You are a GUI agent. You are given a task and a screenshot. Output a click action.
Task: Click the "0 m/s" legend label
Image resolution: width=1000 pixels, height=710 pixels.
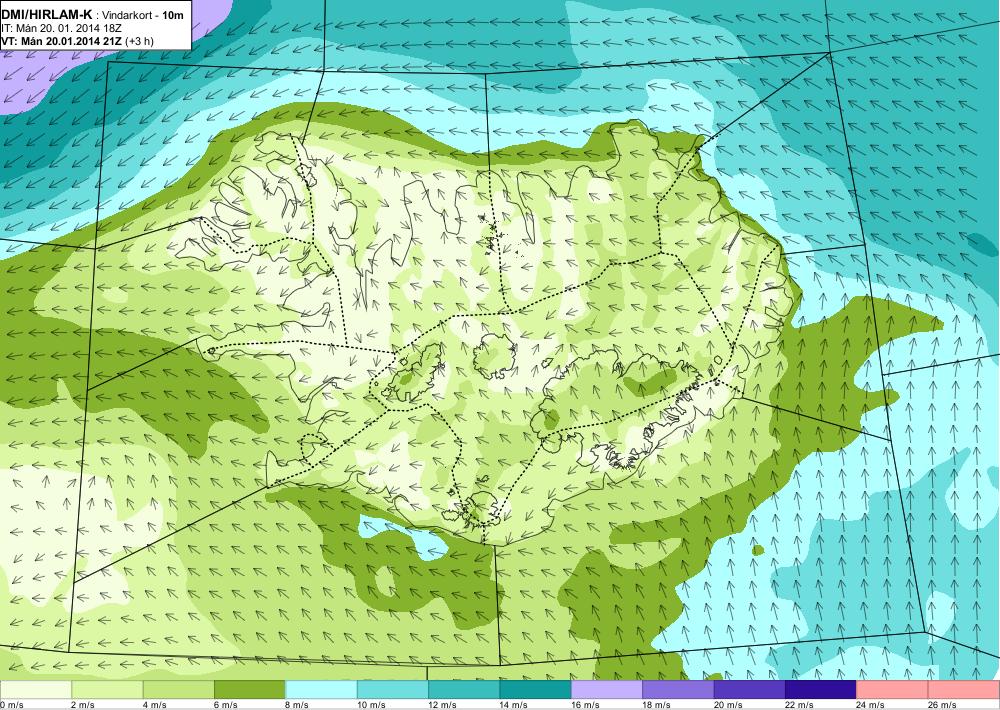coord(11,705)
